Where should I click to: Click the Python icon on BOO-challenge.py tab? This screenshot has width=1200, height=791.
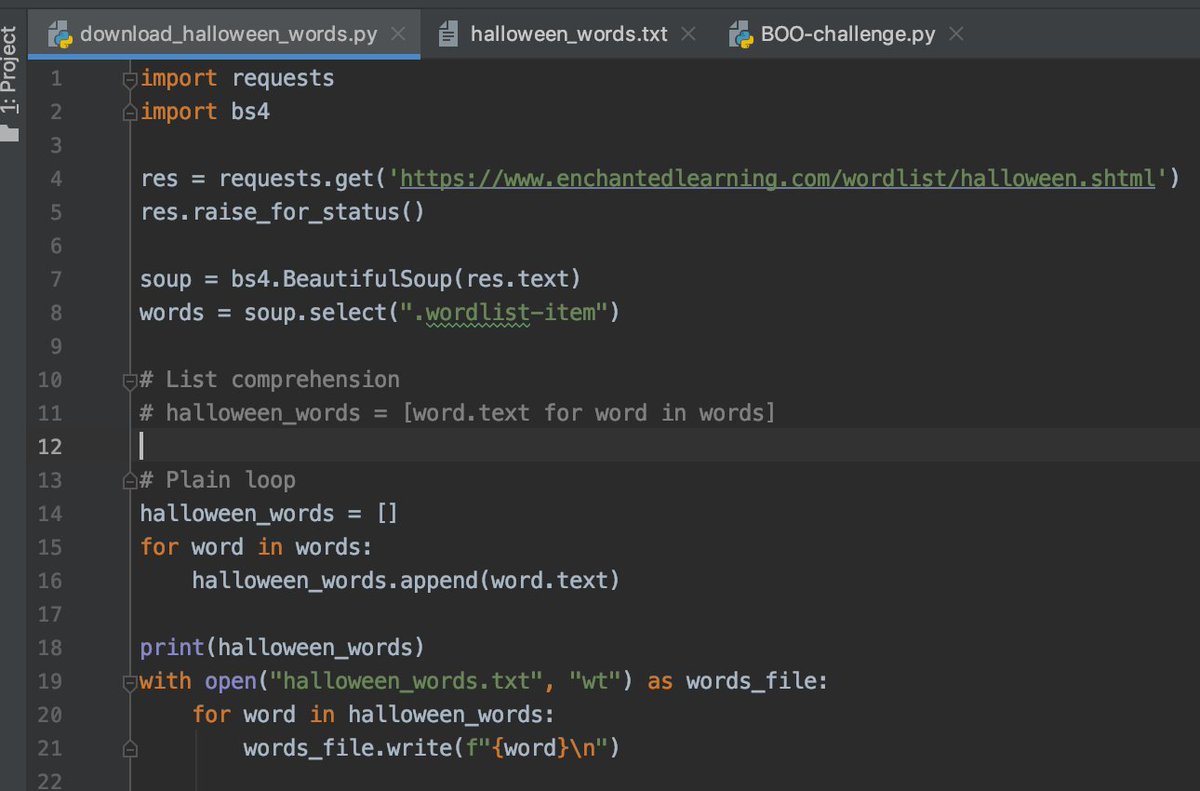[740, 33]
